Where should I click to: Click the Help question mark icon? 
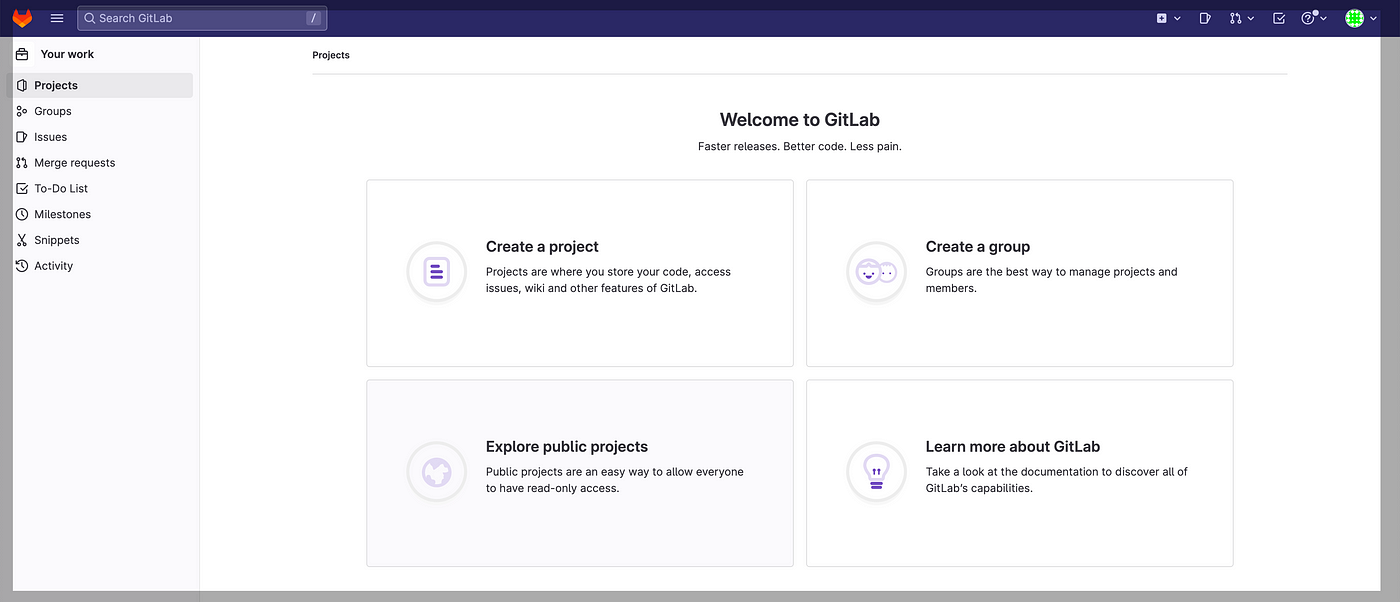(x=1308, y=18)
